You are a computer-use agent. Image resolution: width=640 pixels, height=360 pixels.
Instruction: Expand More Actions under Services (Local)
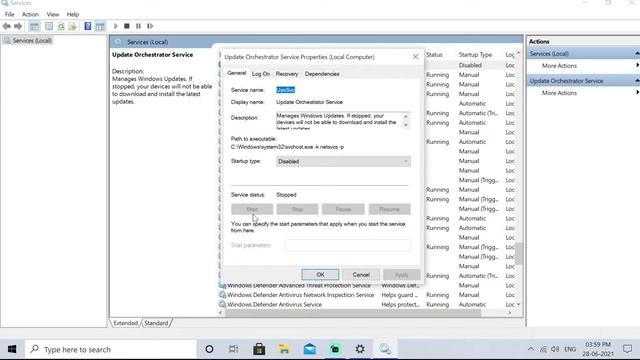pos(559,66)
